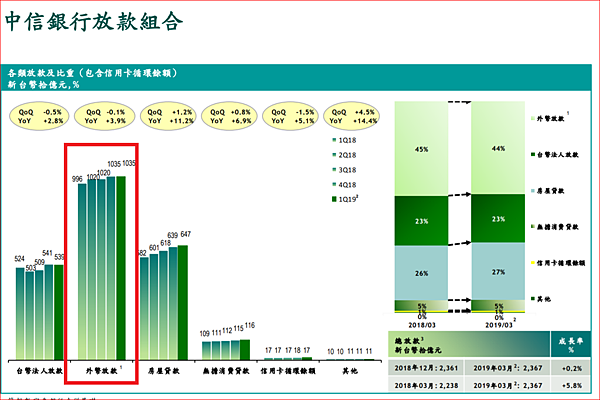
Task: Click bar value 647 for 房屋貸款
Action: pos(186,234)
